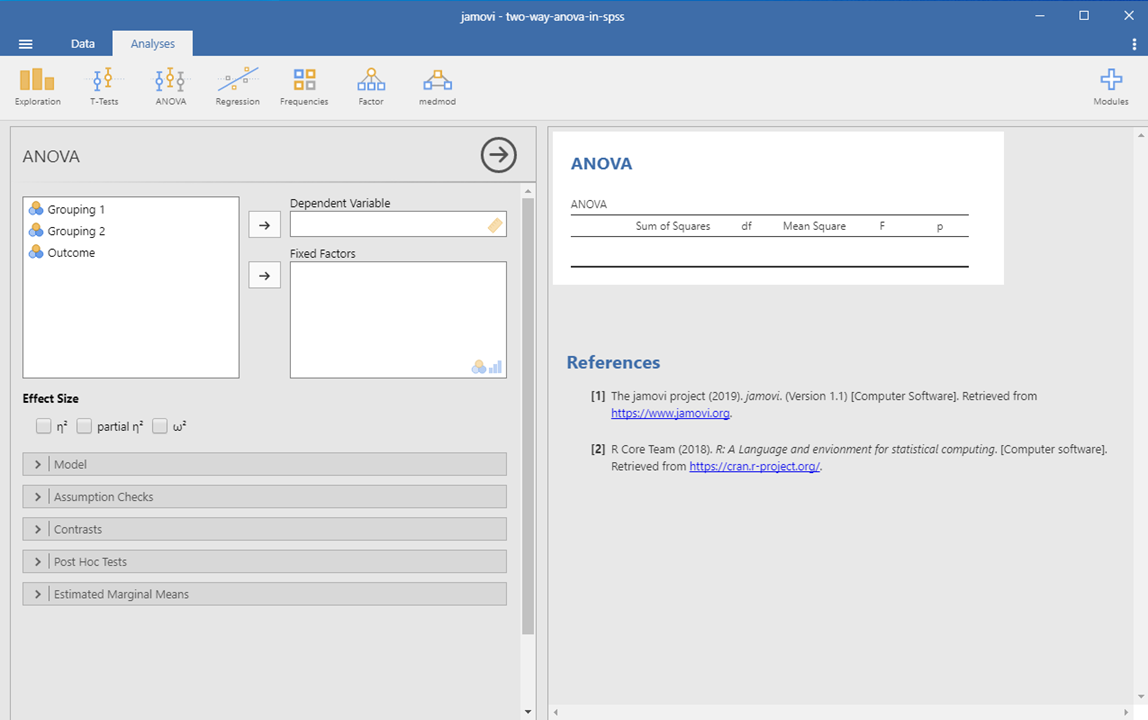Open the Modules add-on library

[1110, 87]
